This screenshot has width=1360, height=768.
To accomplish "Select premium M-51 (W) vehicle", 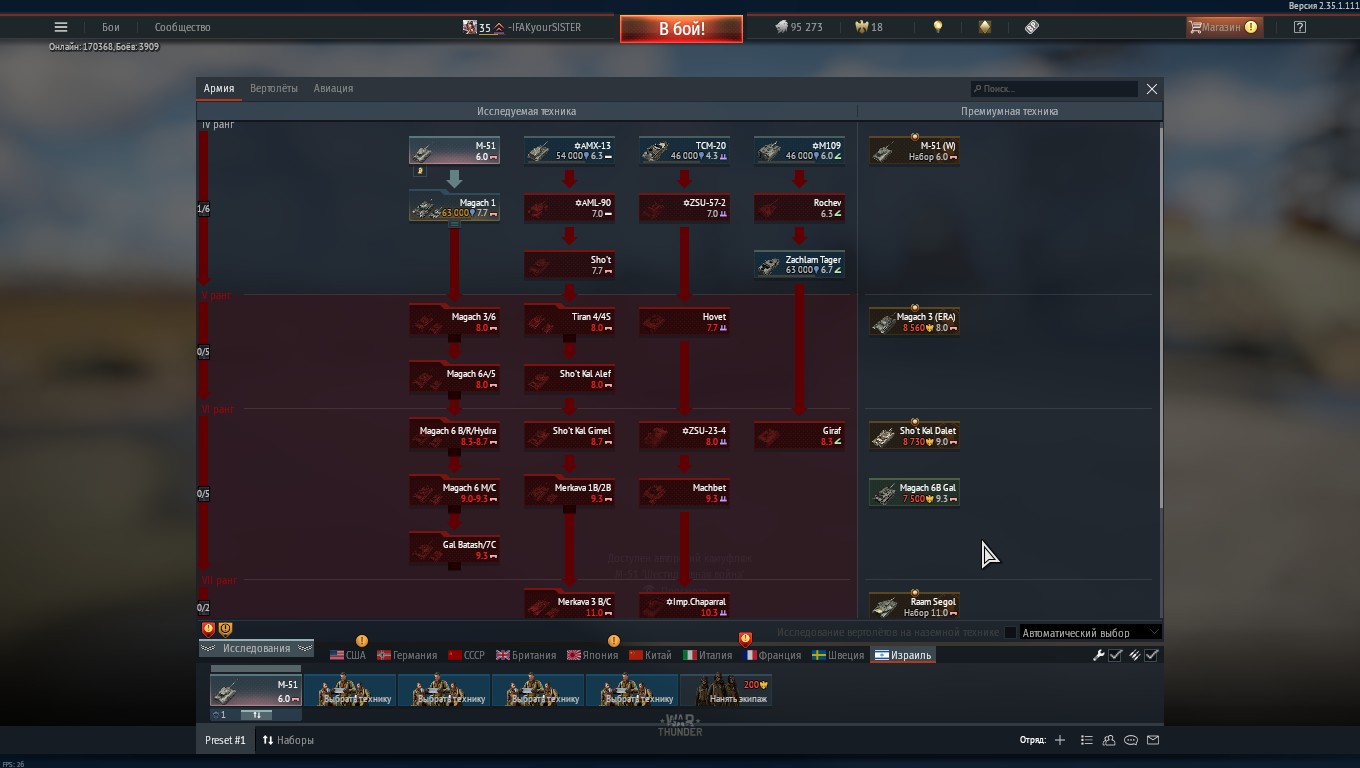I will coord(914,151).
